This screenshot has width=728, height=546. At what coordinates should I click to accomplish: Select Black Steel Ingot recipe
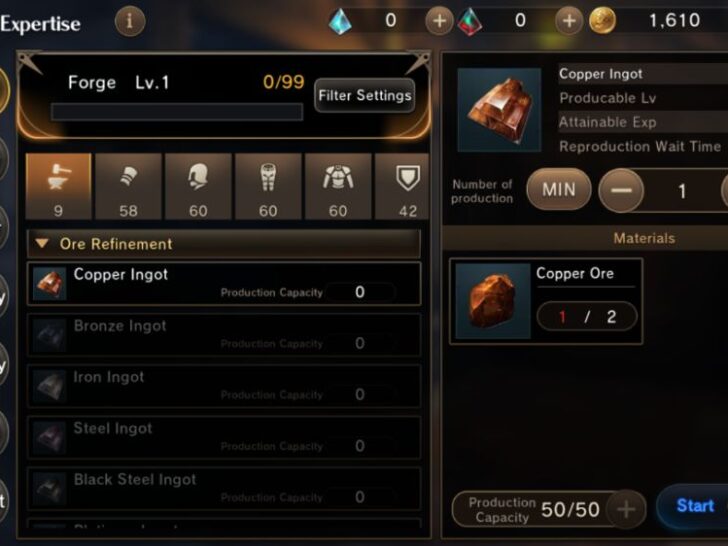tap(224, 488)
